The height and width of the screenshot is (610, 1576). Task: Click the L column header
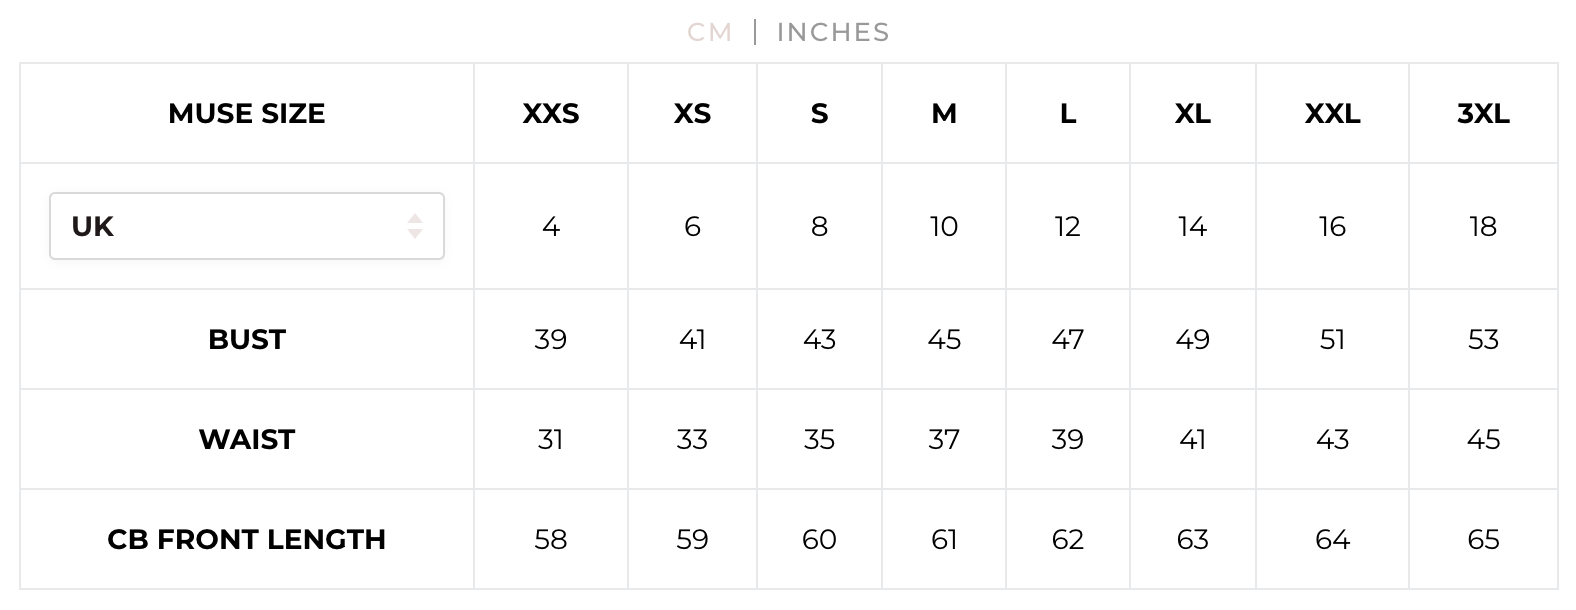[x=1068, y=114]
